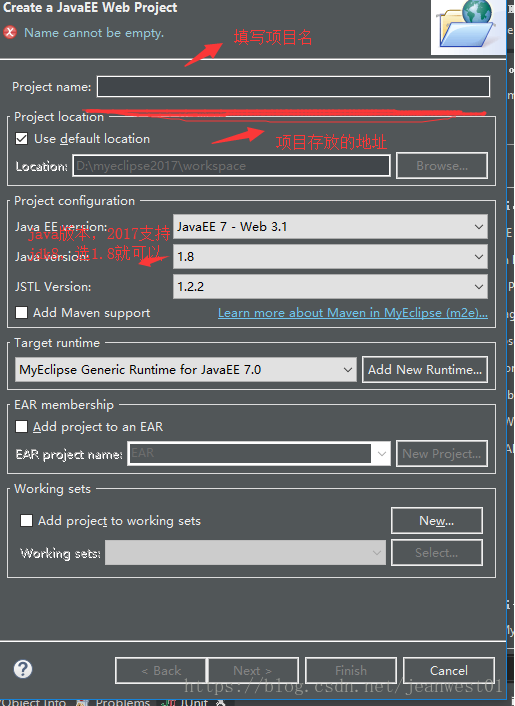Click the Browse button
Image resolution: width=515 pixels, height=706 pixels.
(442, 166)
